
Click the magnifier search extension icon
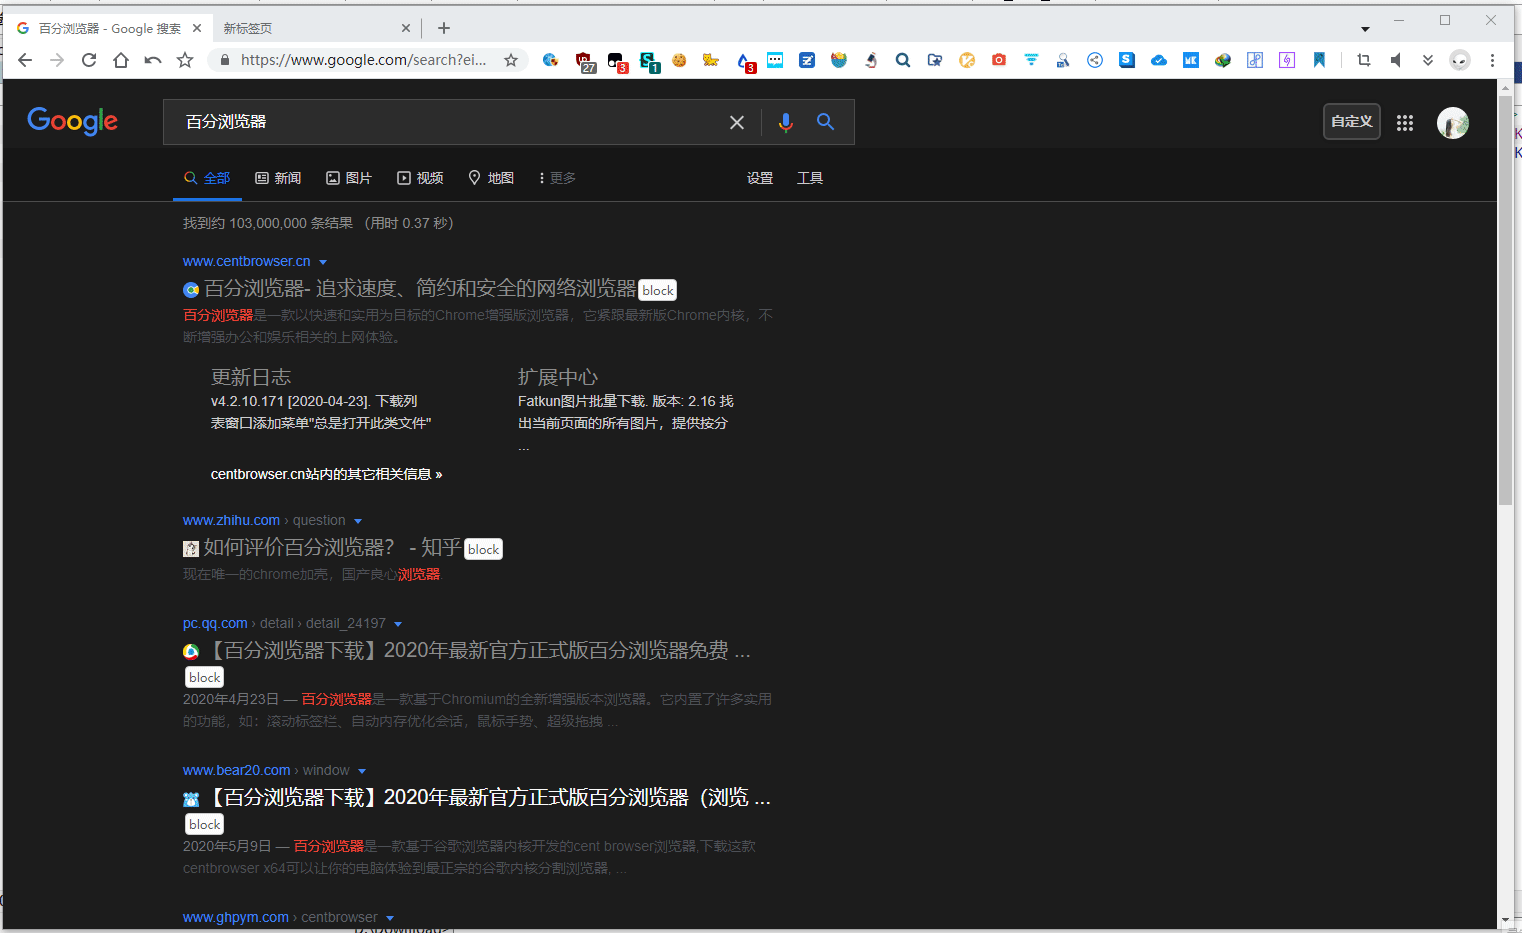tap(903, 60)
